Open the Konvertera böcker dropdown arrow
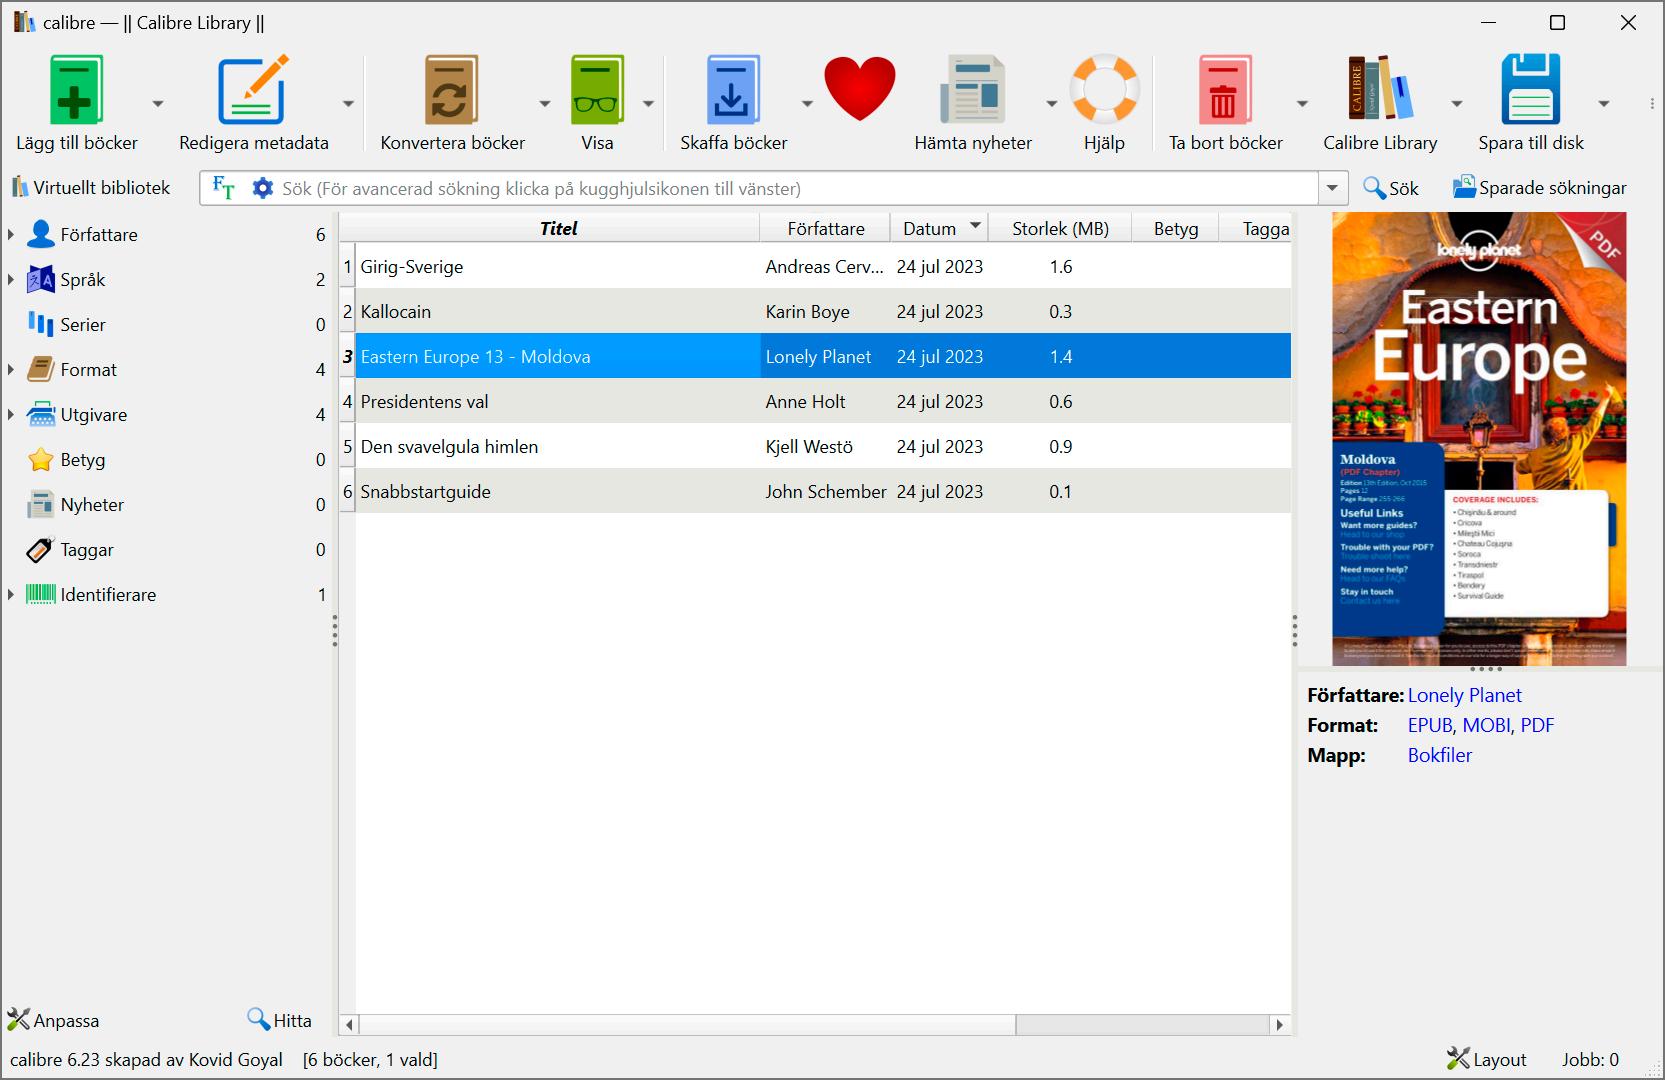The height and width of the screenshot is (1080, 1665). pyautogui.click(x=545, y=103)
